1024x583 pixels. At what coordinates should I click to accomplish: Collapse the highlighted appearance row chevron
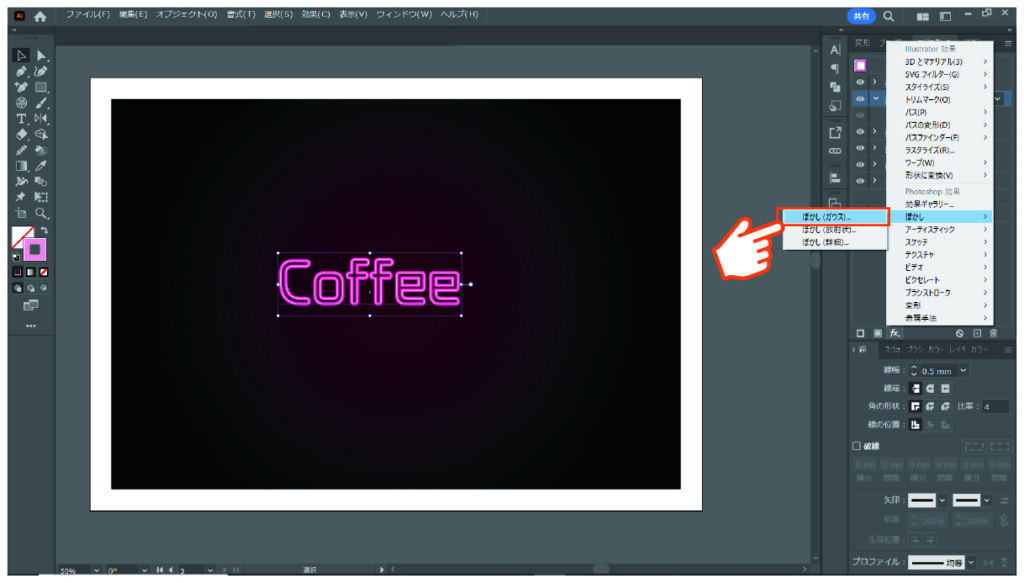pyautogui.click(x=875, y=99)
